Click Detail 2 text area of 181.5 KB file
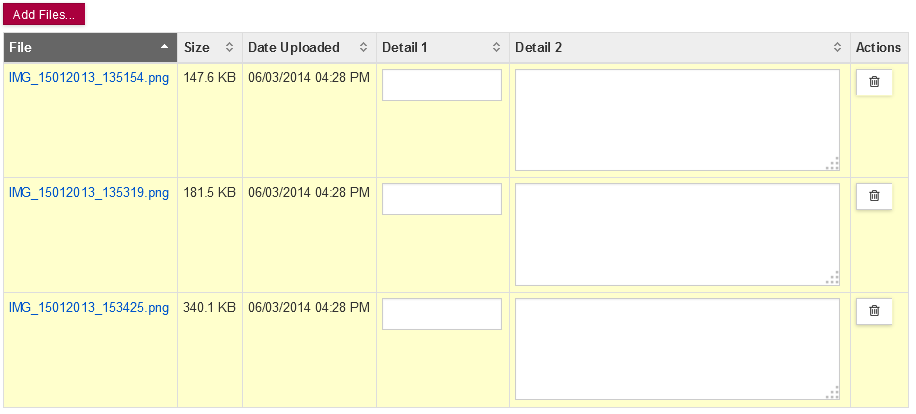The height and width of the screenshot is (414, 916). pyautogui.click(x=678, y=235)
